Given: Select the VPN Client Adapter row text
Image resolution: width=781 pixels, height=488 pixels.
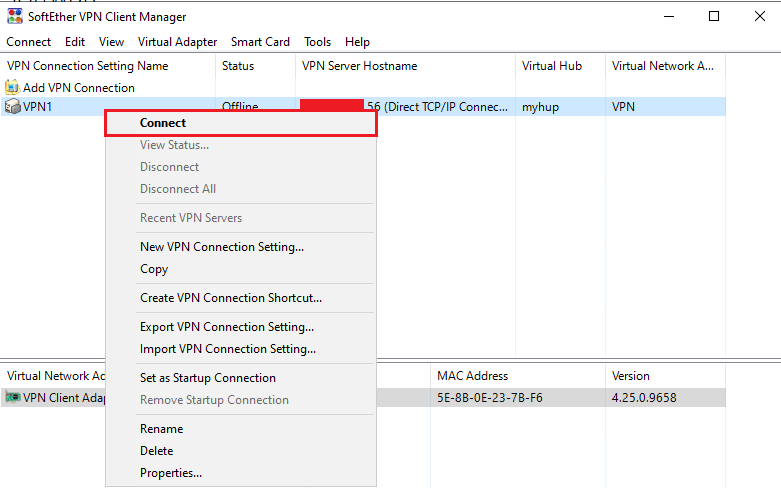Looking at the screenshot, I should tap(64, 398).
